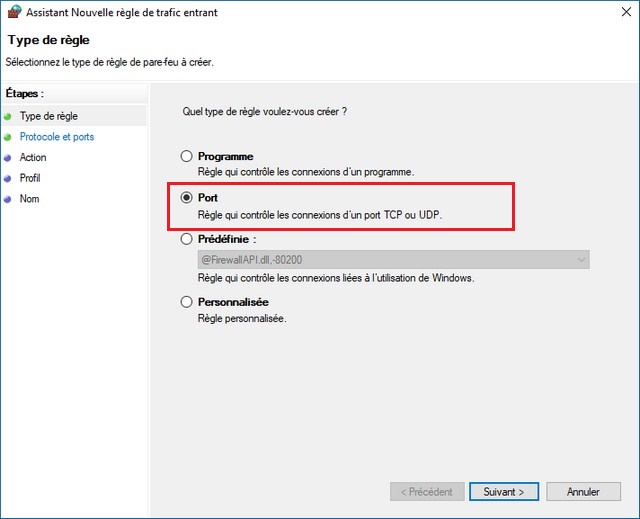The width and height of the screenshot is (640, 519).
Task: Click the blue bullet beside Action
Action: pos(8,158)
